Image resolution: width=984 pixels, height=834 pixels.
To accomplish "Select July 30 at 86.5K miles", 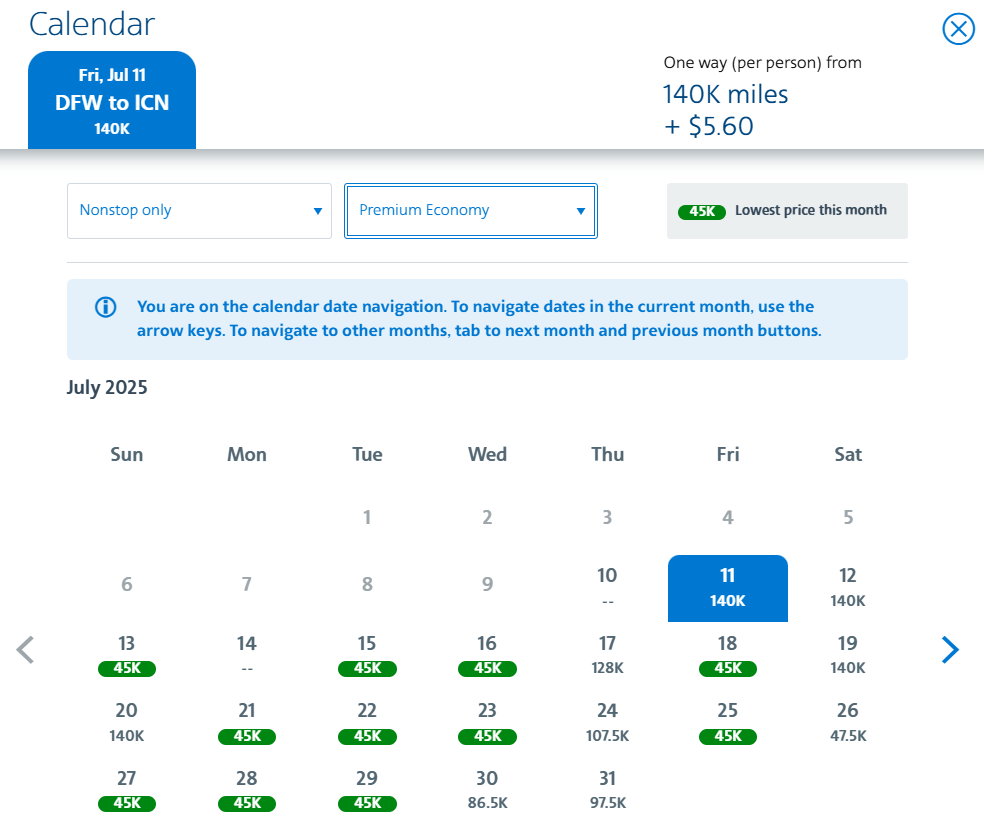I will [487, 790].
